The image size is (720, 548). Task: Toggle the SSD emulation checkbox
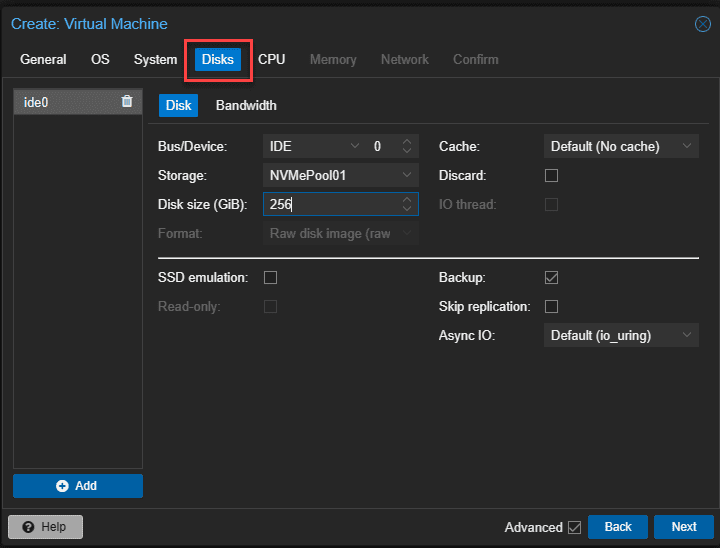pos(270,277)
